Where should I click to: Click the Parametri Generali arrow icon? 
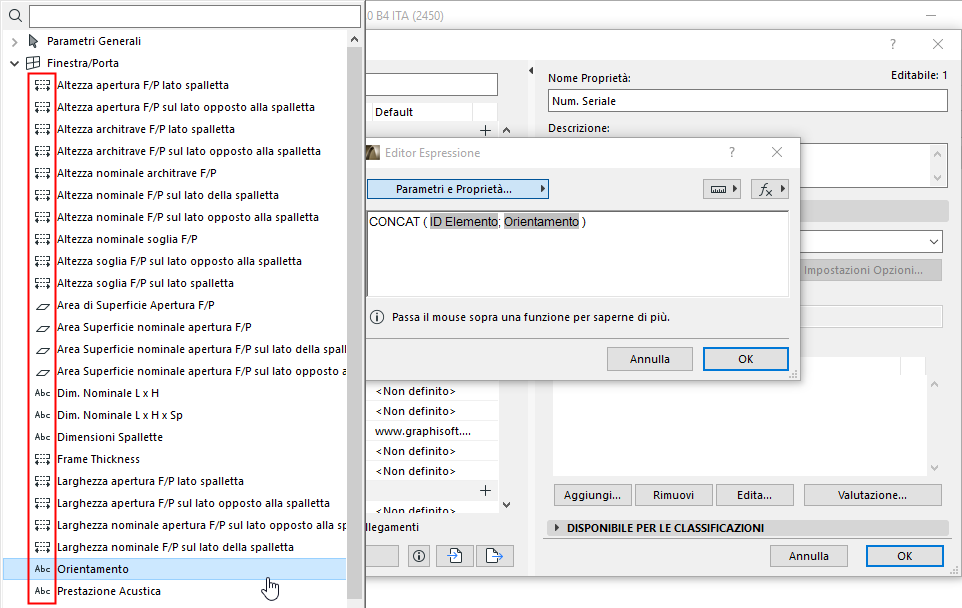(x=33, y=41)
